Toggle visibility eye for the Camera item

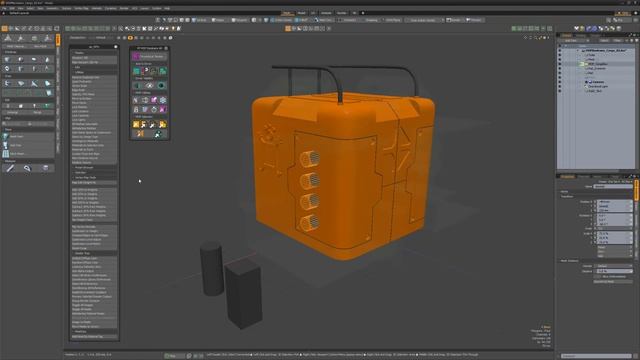tap(560, 82)
